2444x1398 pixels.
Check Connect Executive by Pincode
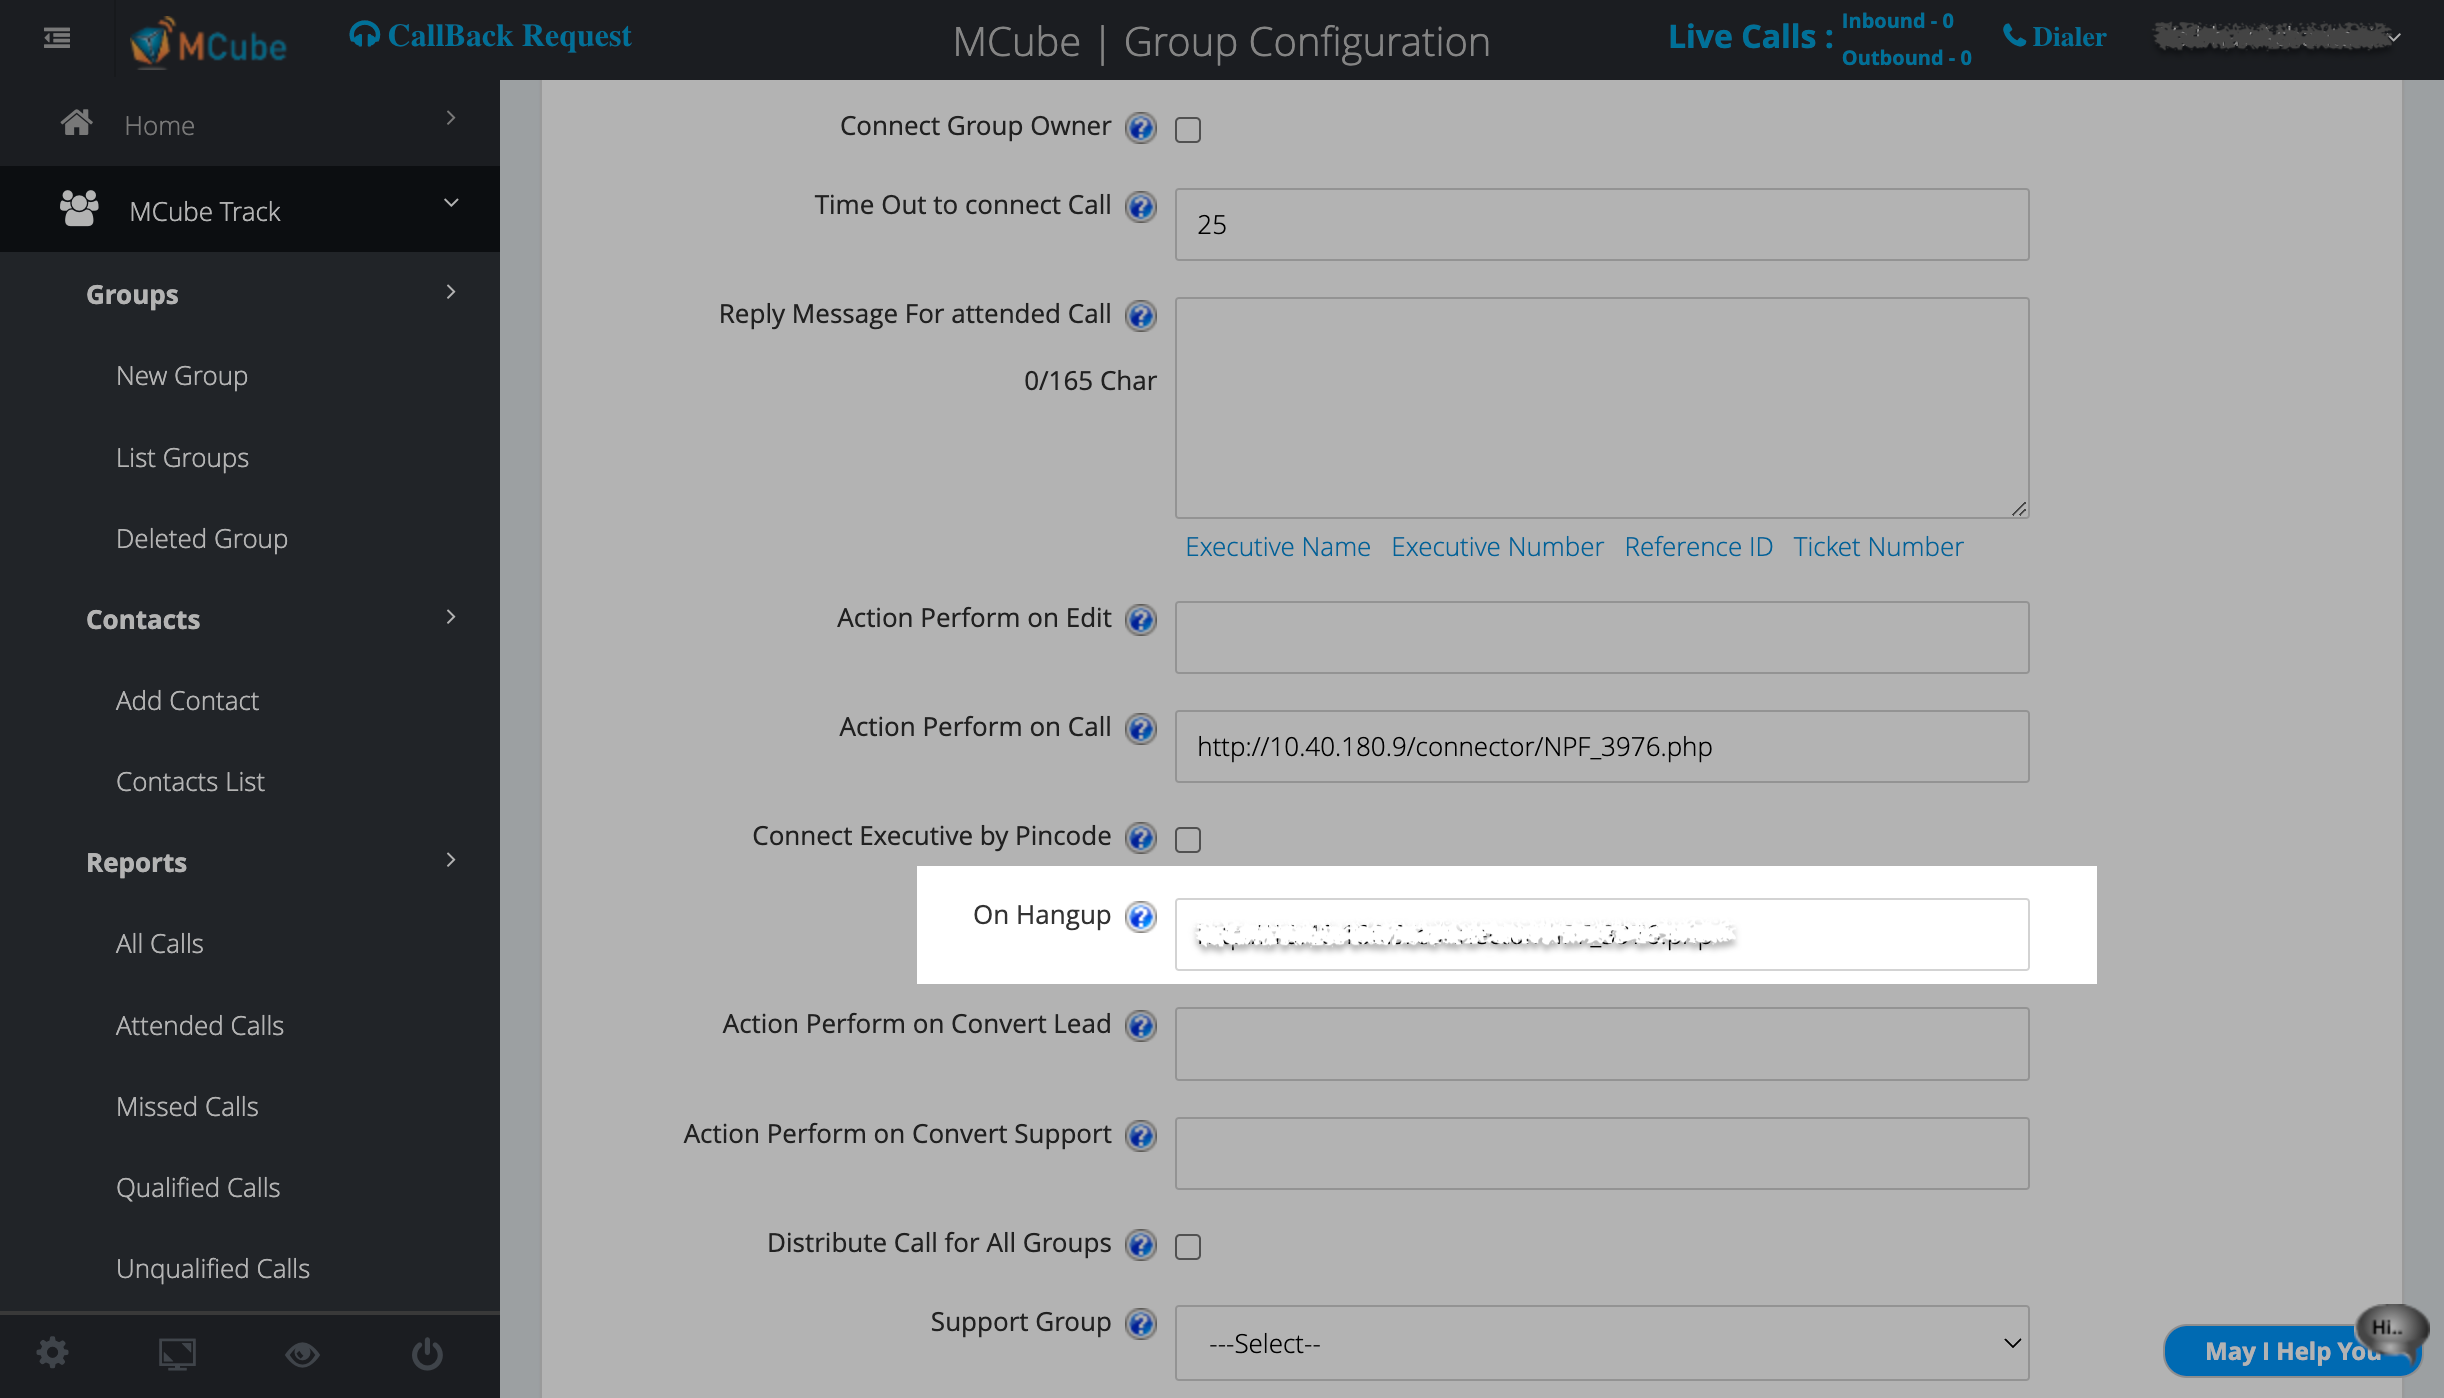coord(1187,841)
